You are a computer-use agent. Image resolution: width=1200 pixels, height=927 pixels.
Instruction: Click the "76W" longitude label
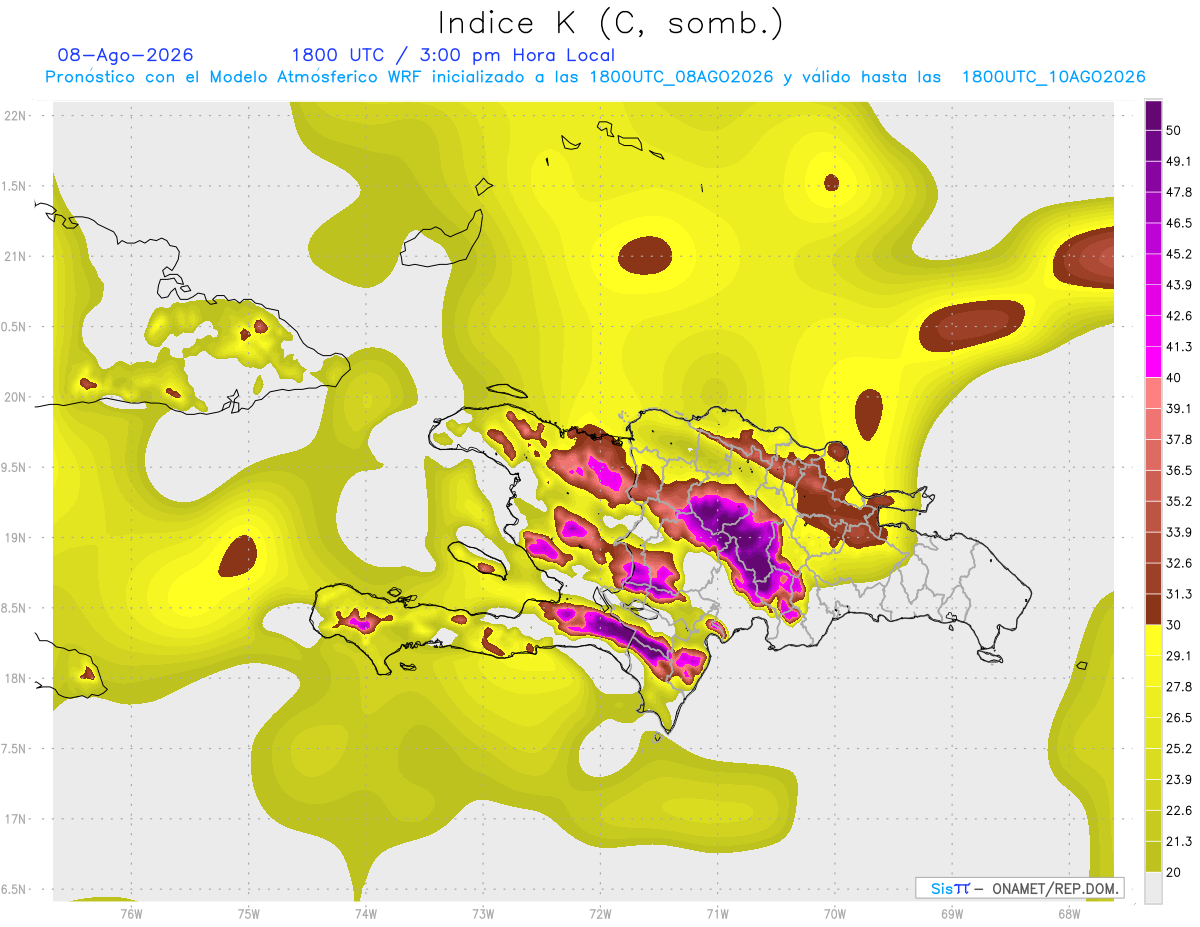pyautogui.click(x=131, y=913)
